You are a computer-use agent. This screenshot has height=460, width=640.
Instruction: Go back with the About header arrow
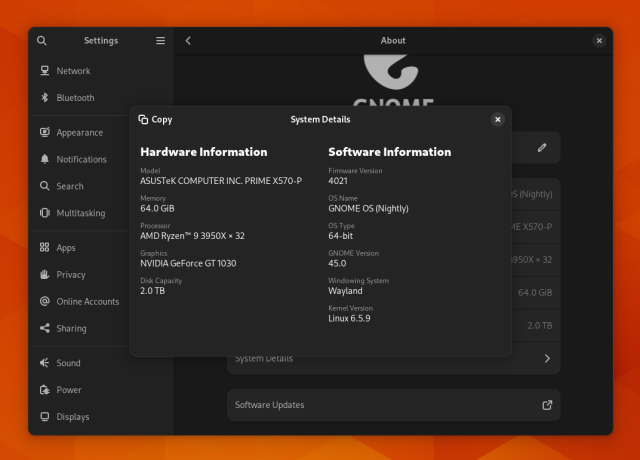pyautogui.click(x=188, y=40)
